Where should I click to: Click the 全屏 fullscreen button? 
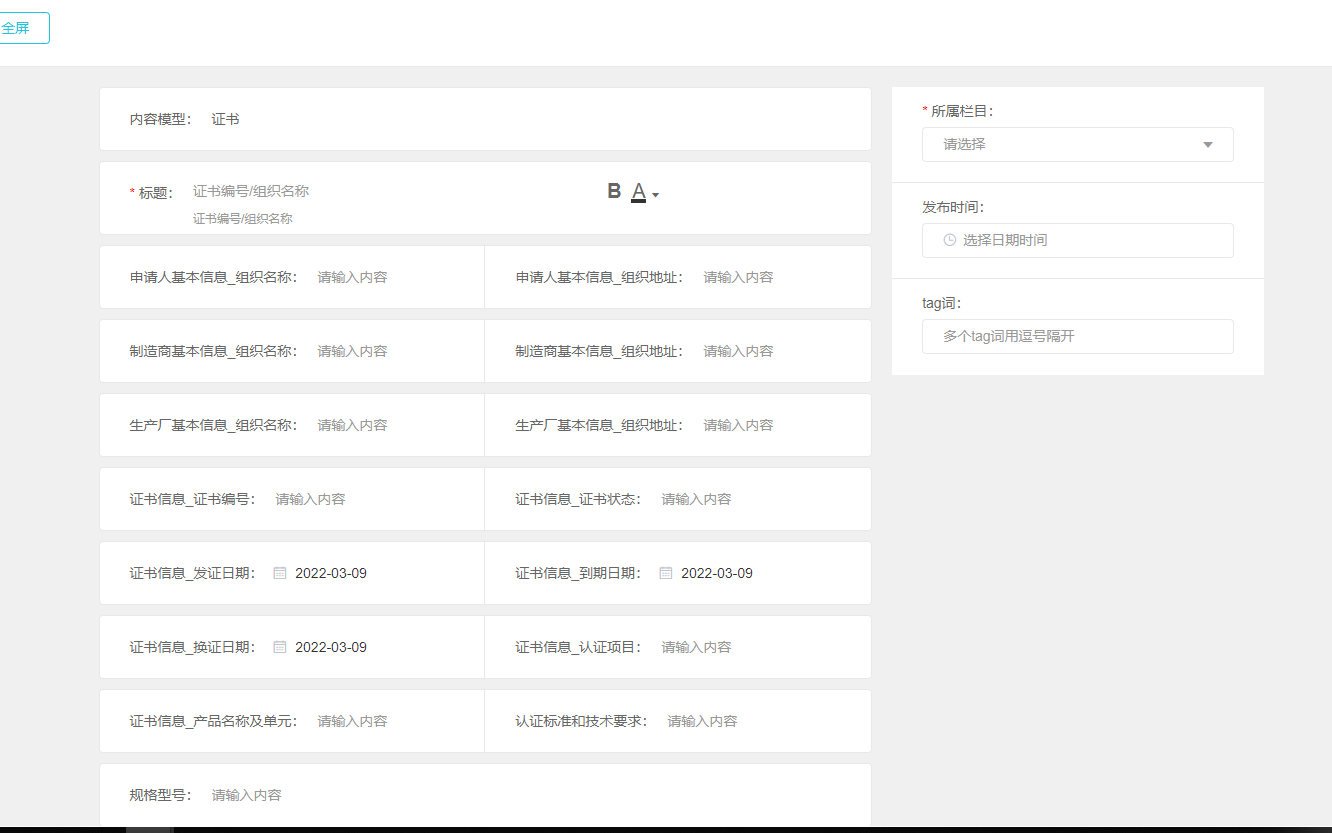tap(22, 28)
